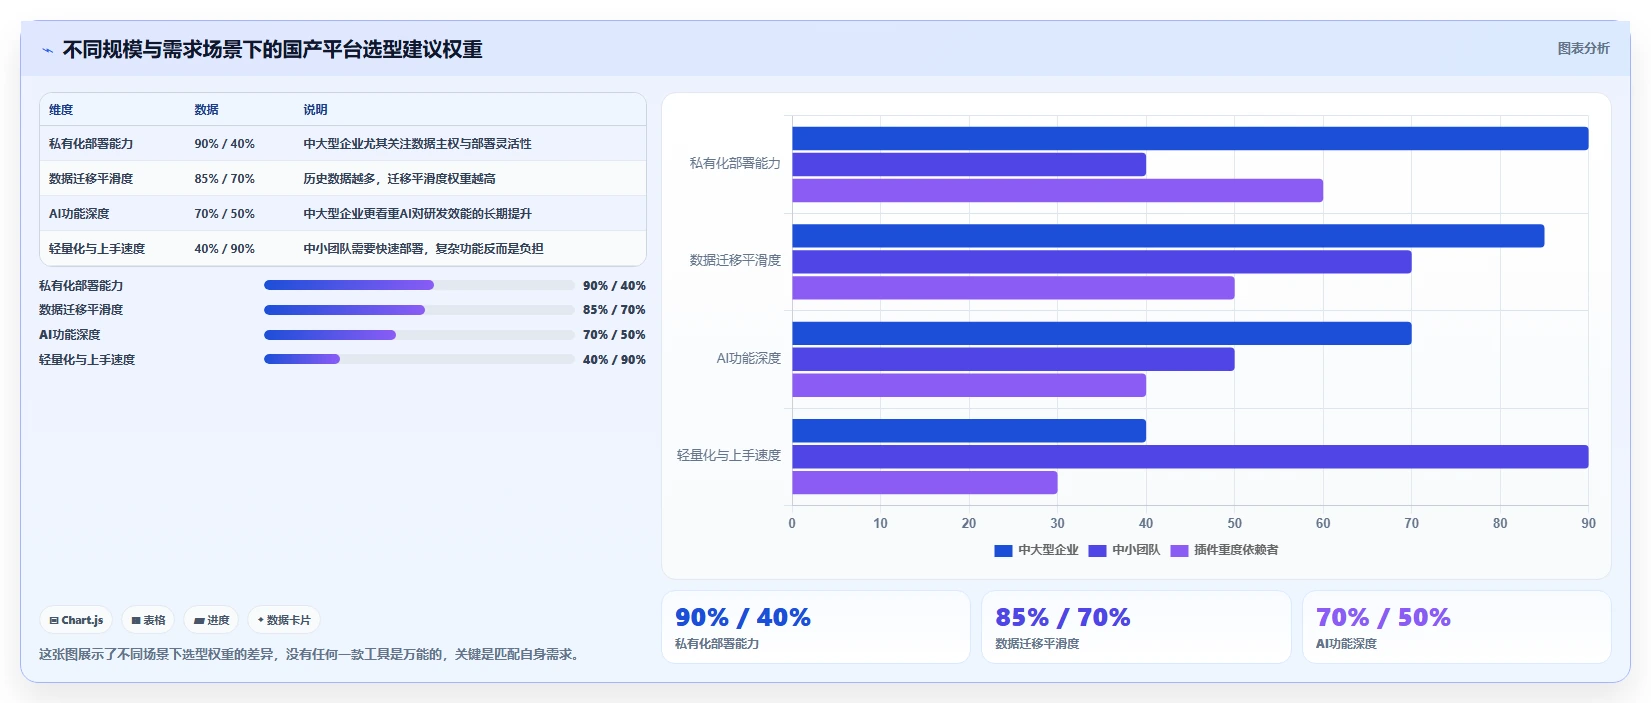Click the x-axis tick label 80
1651x703 pixels.
point(1500,523)
